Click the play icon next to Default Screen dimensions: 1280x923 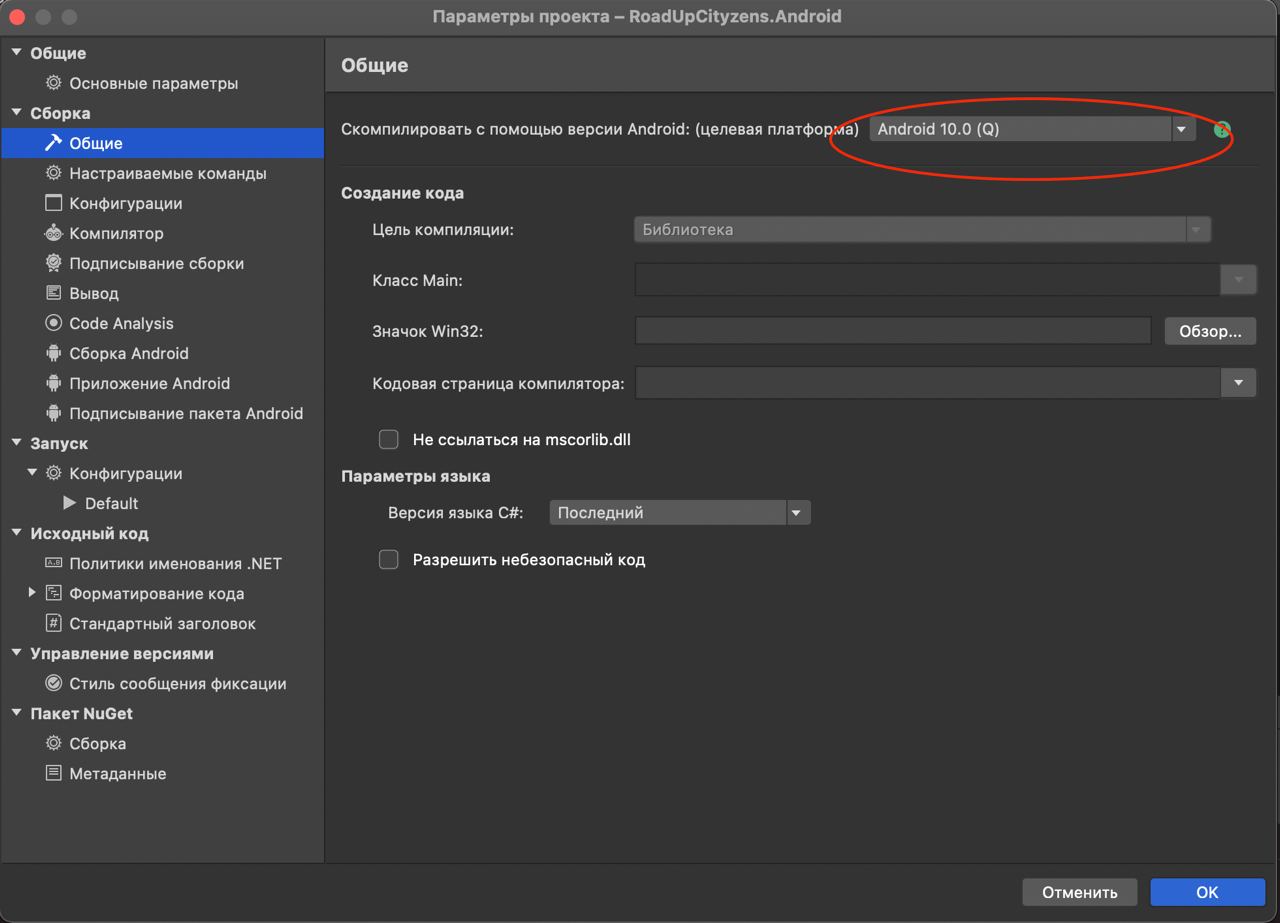click(x=70, y=503)
